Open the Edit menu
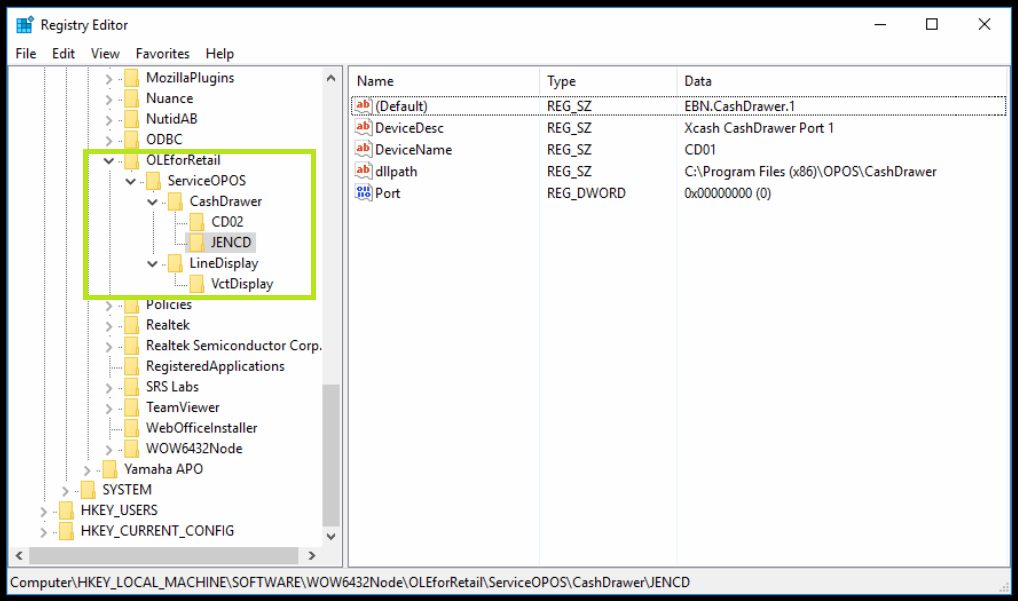 click(64, 54)
